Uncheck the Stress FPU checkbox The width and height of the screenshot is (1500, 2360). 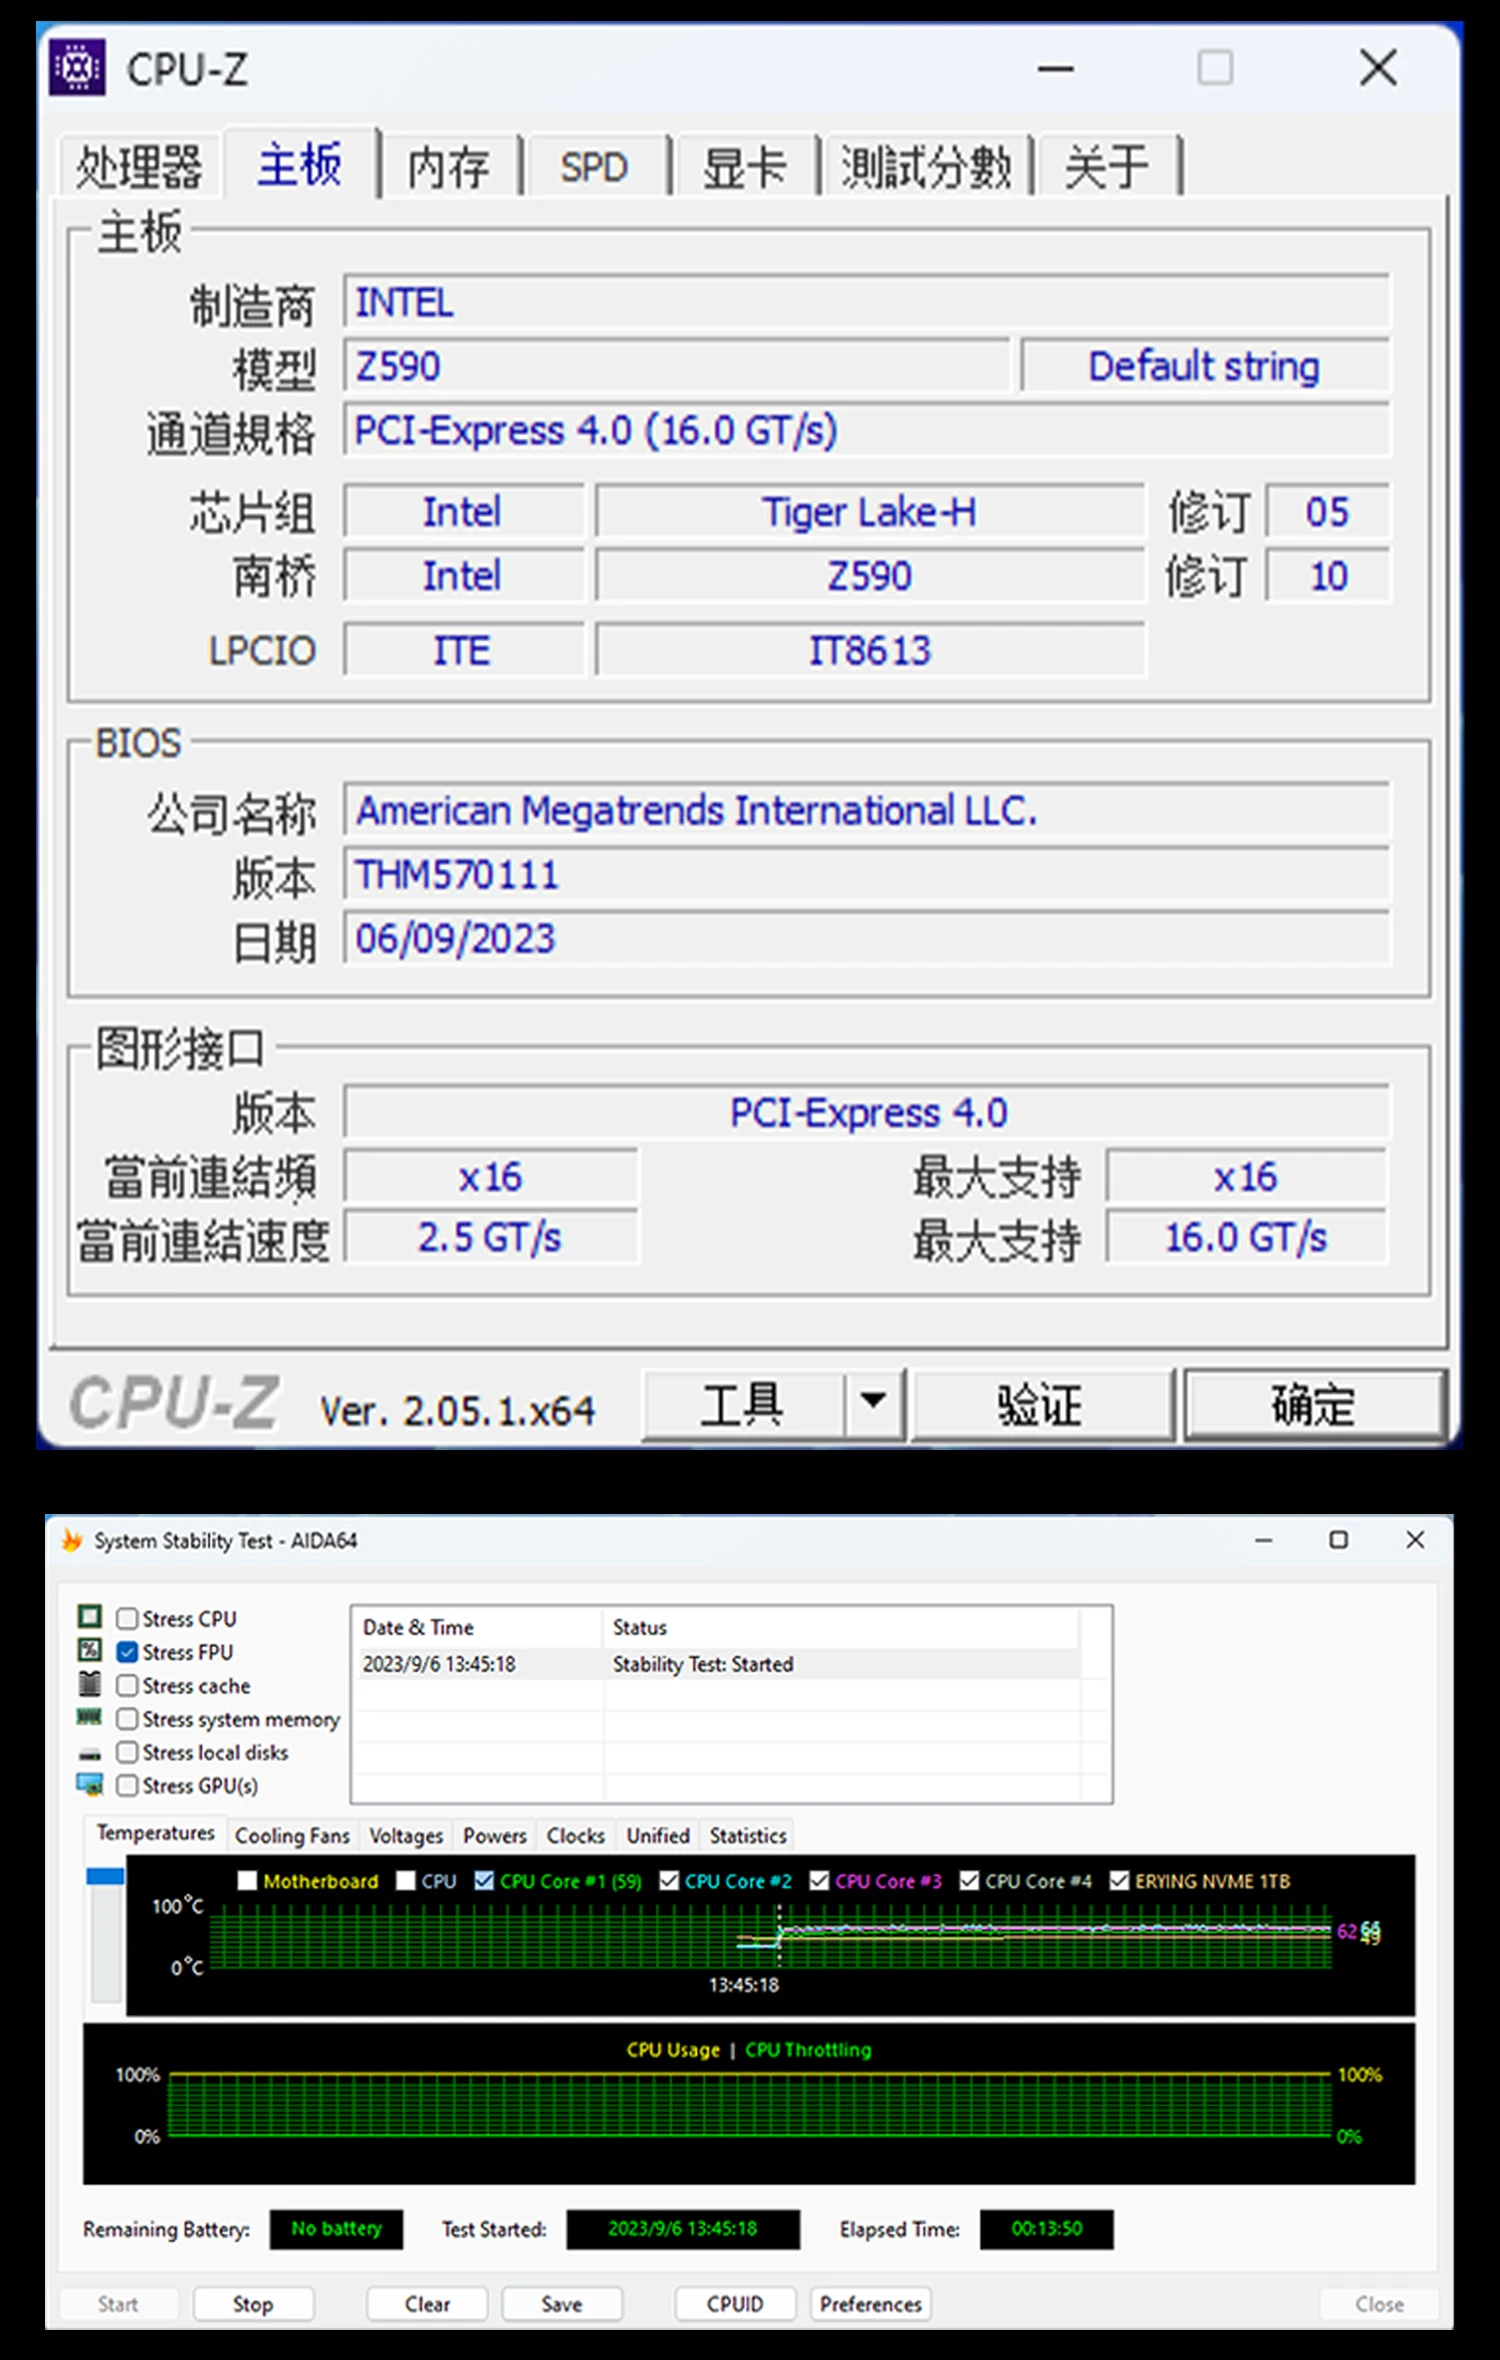click(x=127, y=1651)
